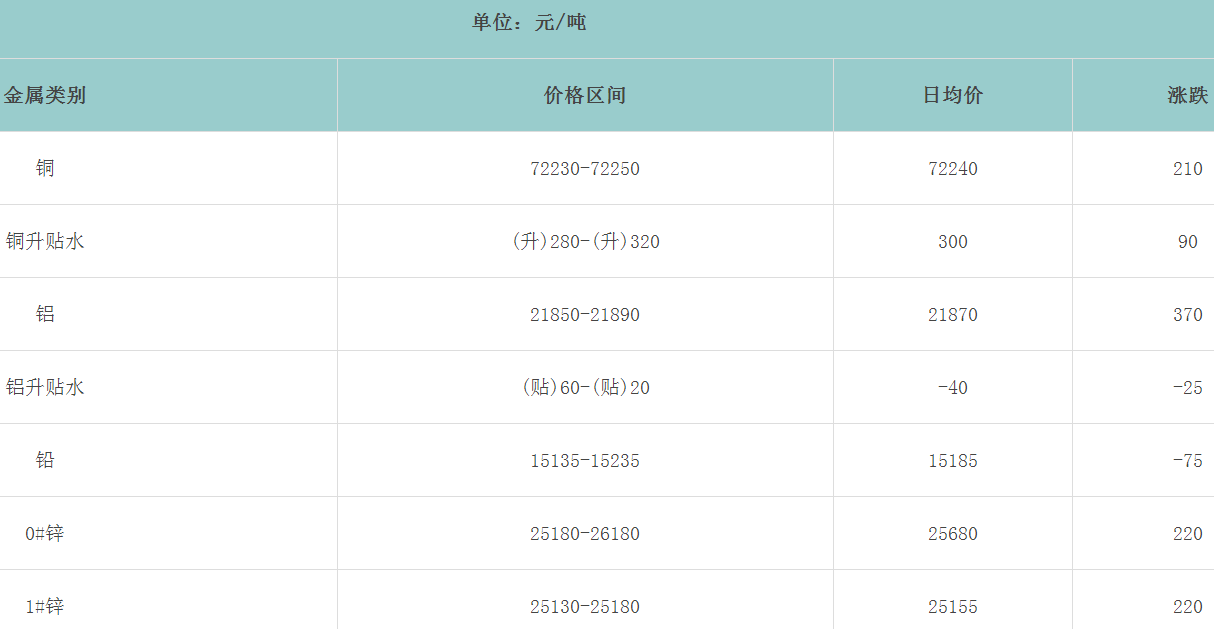The height and width of the screenshot is (629, 1214).
Task: Click the 涨跌 column header
Action: coord(1187,96)
